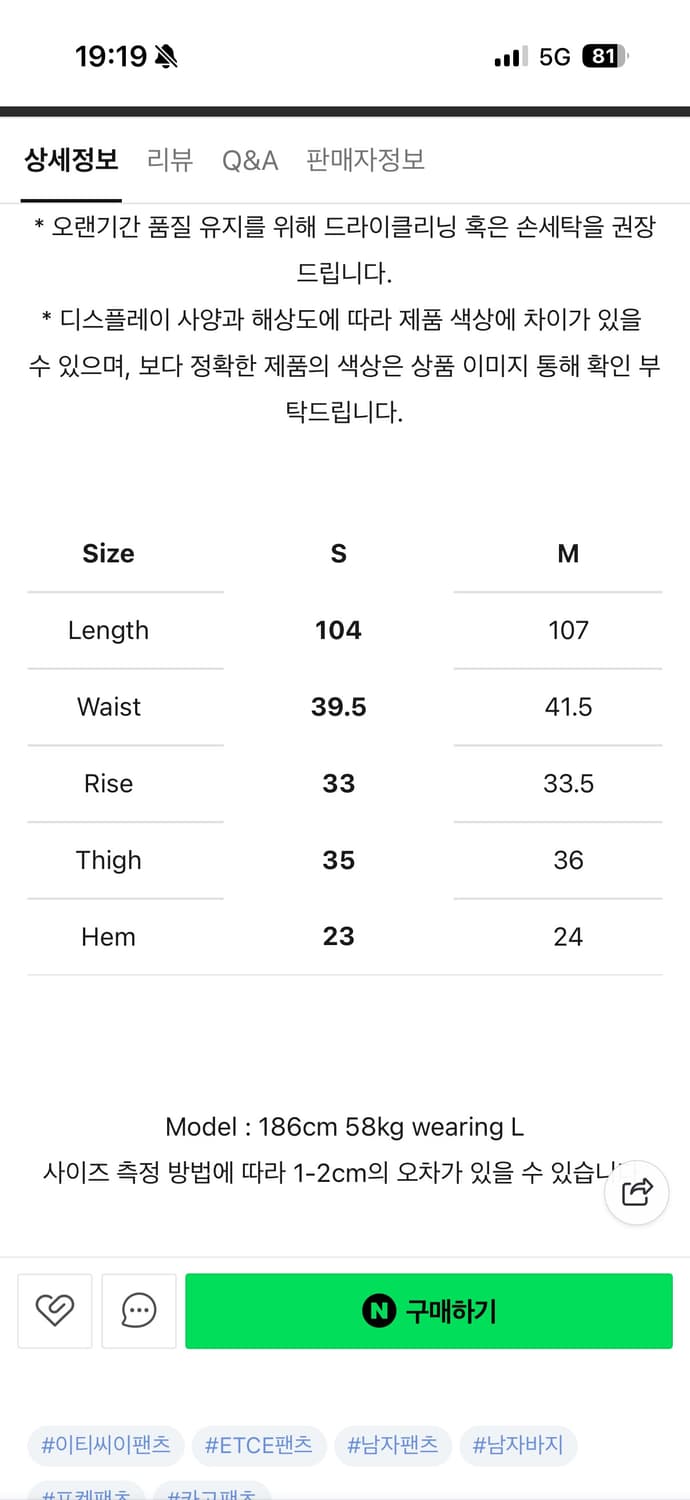Go to the 판매자정보 tab
Image resolution: width=690 pixels, height=1500 pixels.
point(366,160)
